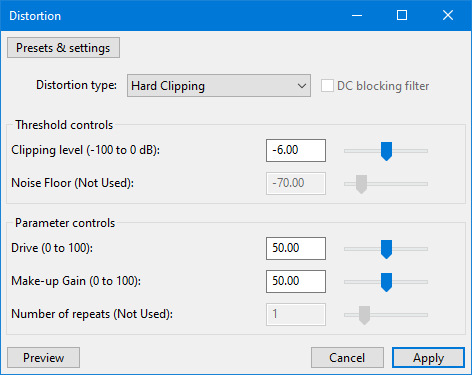Click the Make-up Gain value field

(296, 281)
